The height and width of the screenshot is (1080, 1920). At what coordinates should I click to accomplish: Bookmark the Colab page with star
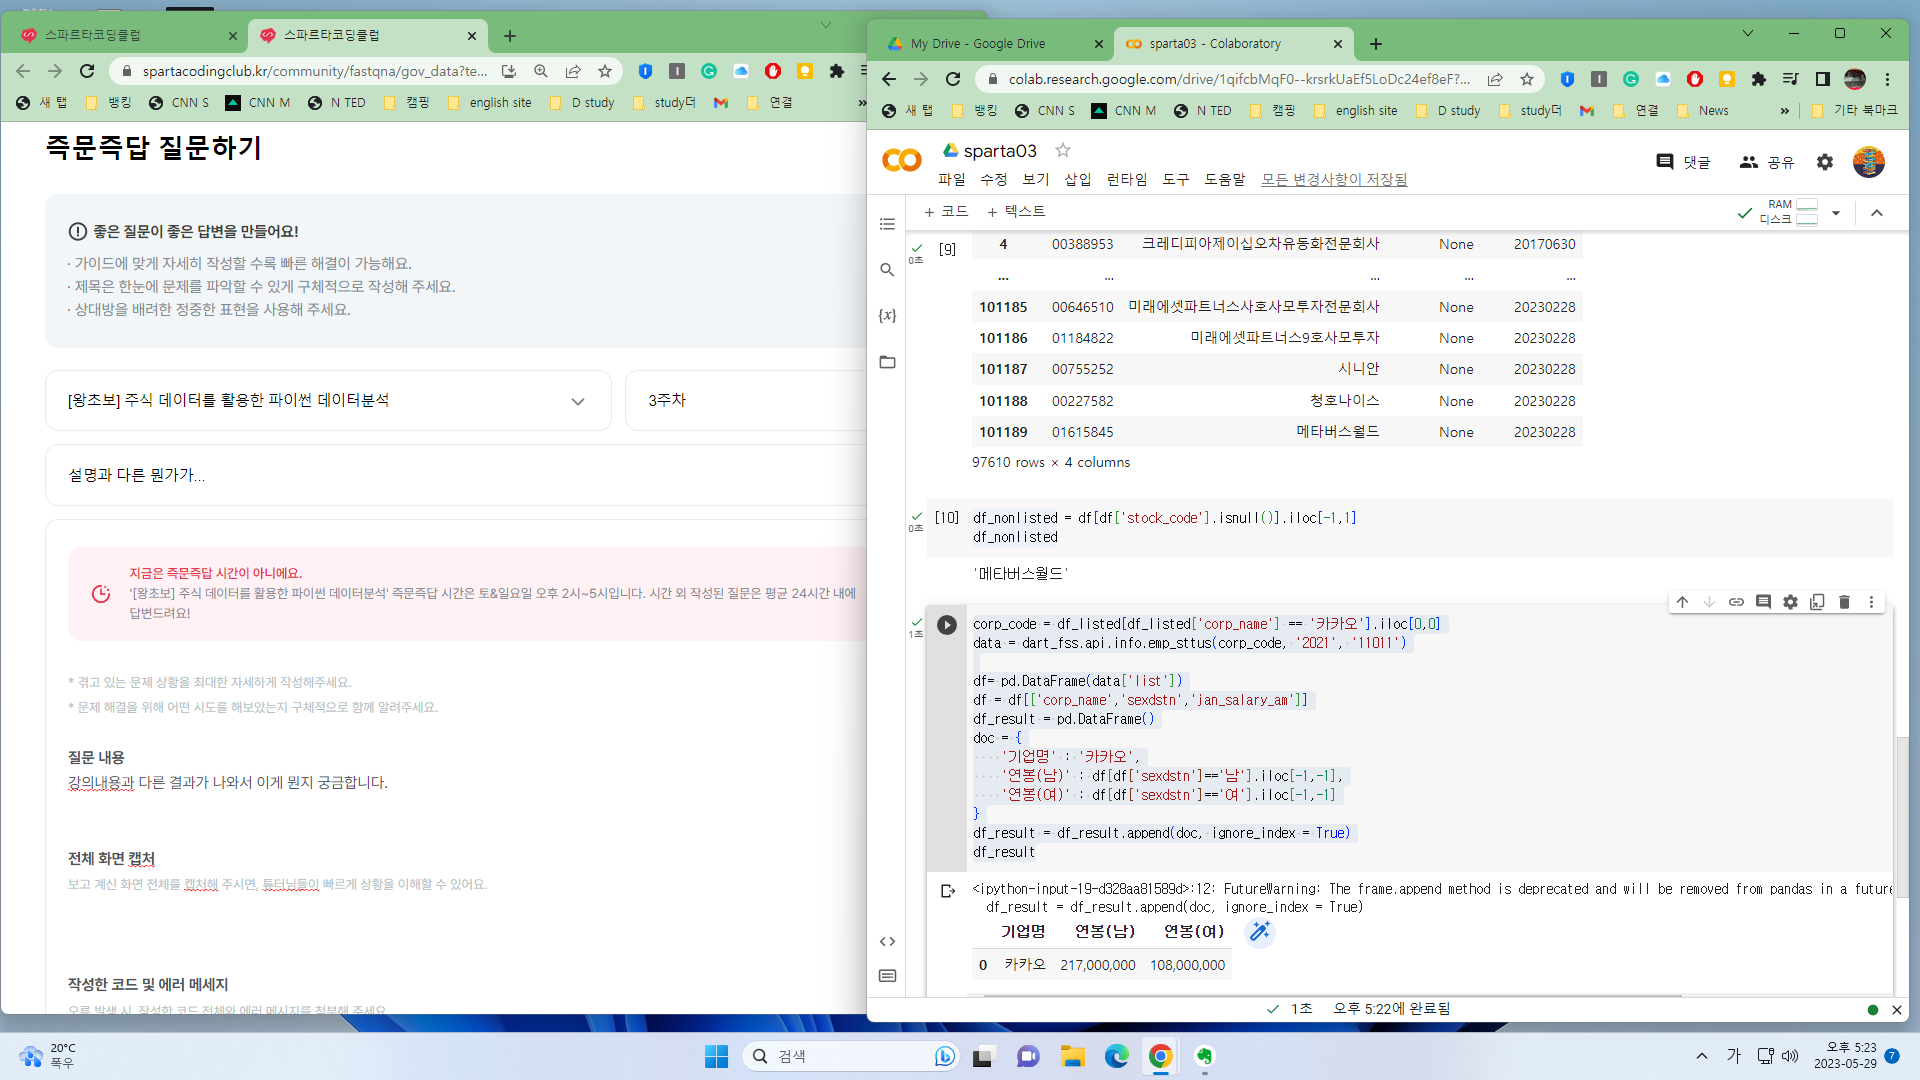point(1527,79)
